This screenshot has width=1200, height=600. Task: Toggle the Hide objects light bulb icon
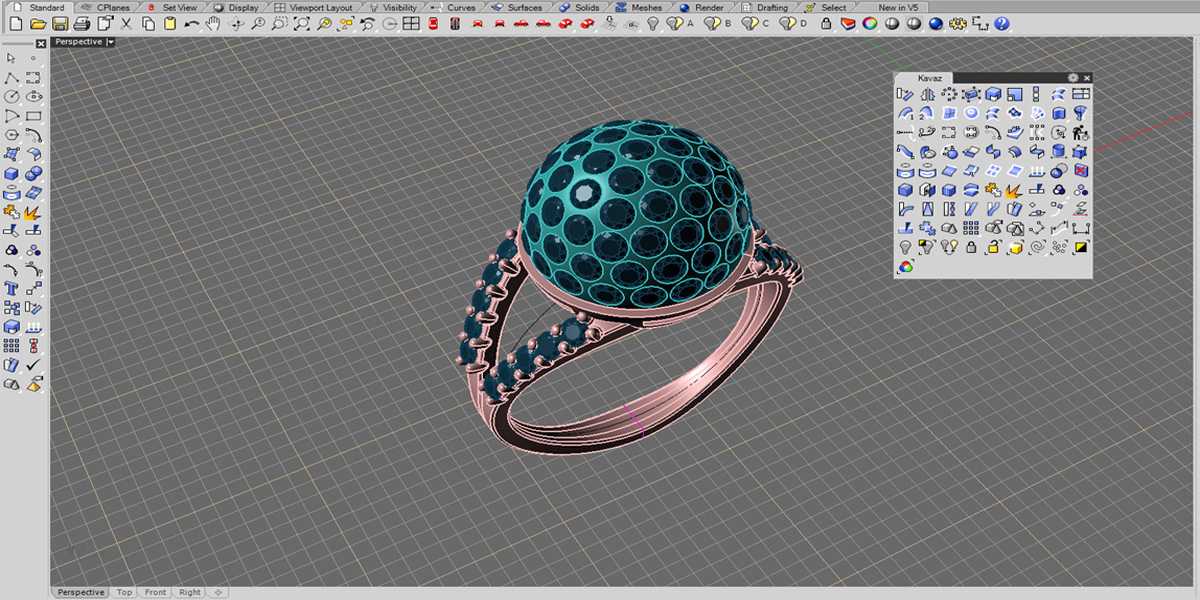click(x=653, y=23)
